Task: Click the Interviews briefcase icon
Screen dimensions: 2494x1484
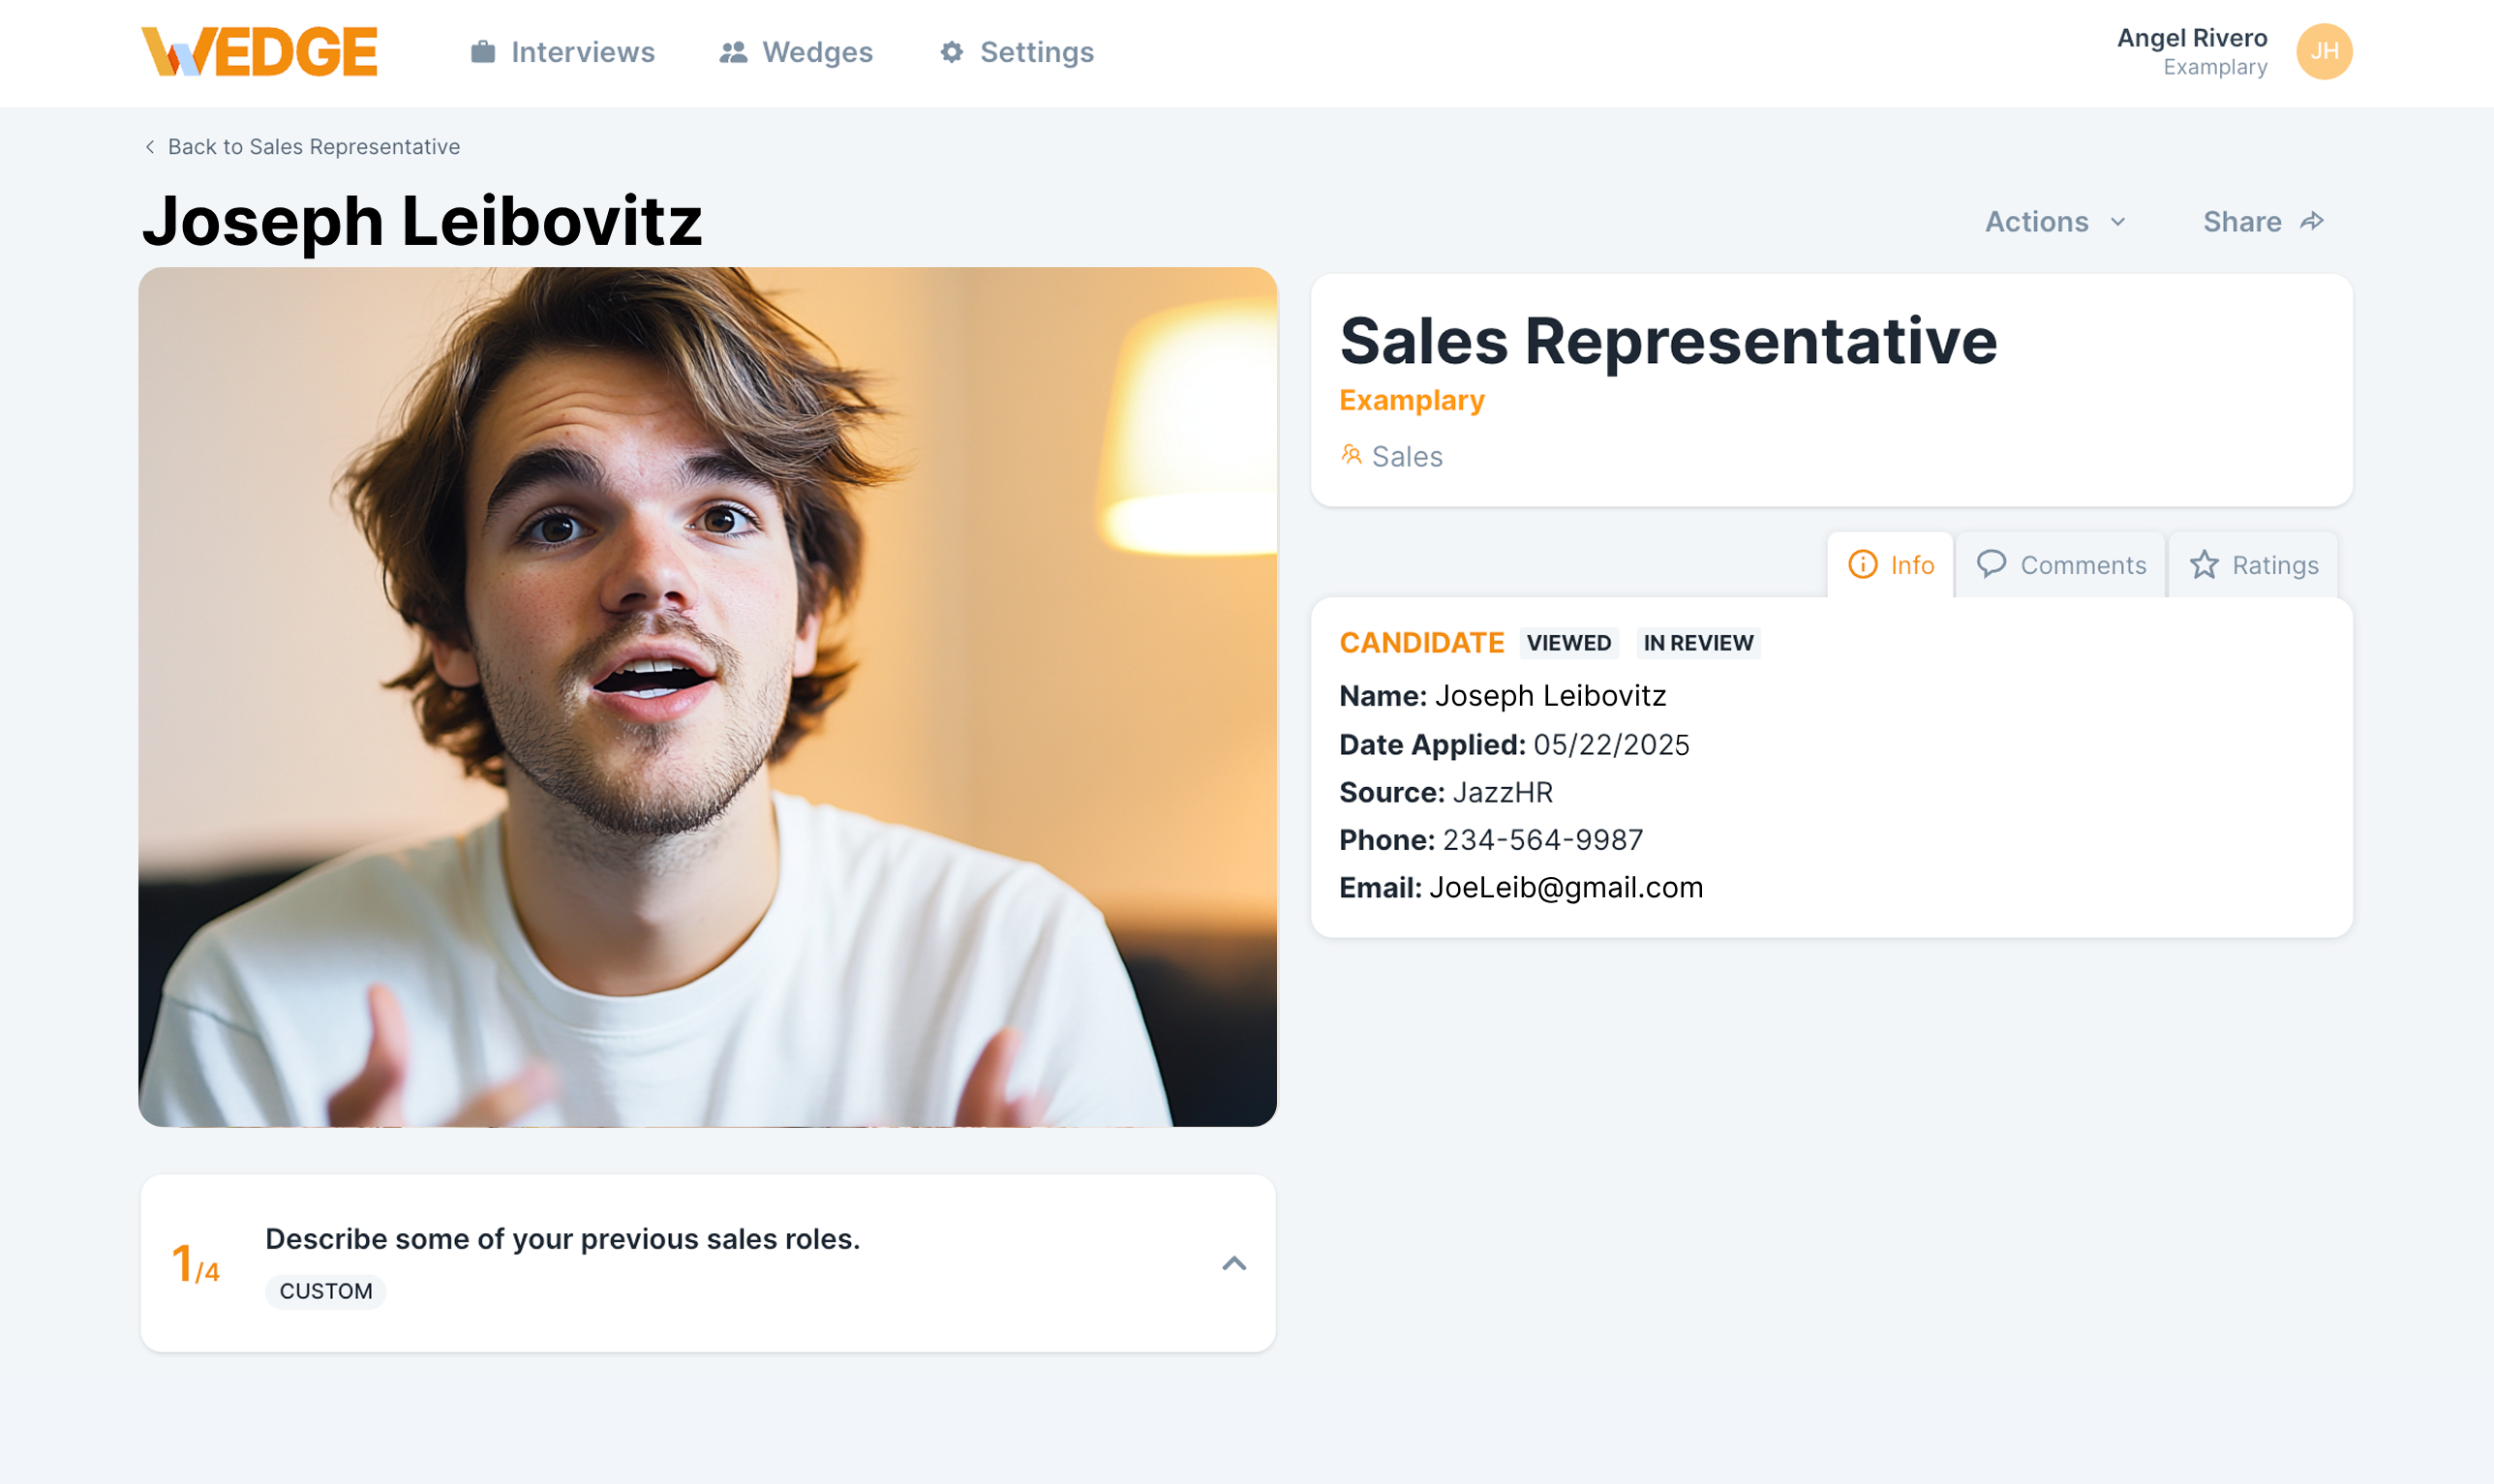Action: (x=483, y=52)
